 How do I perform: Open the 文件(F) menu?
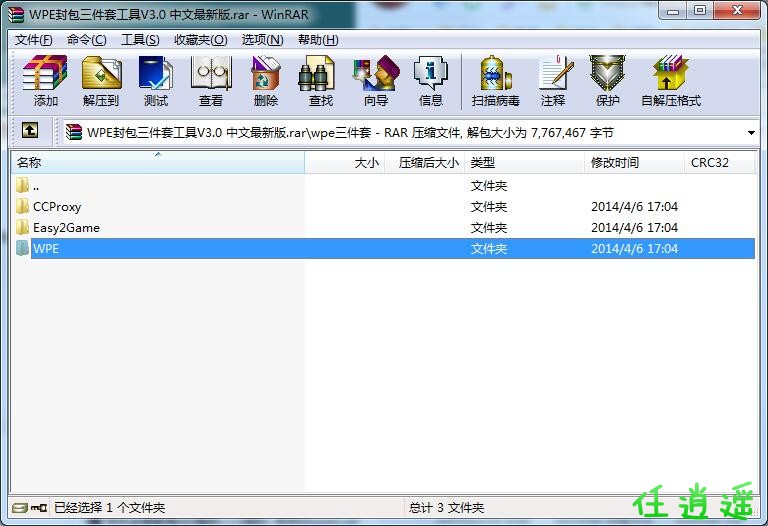34,40
